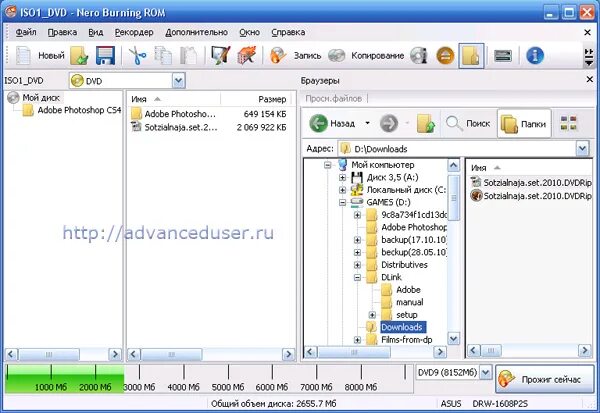Viewport: 600px width, 413px height.
Task: Open the blue information icon
Action: pos(535,56)
